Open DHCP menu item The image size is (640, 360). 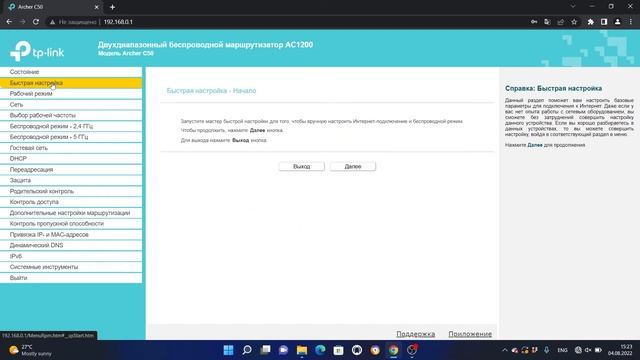click(71, 158)
